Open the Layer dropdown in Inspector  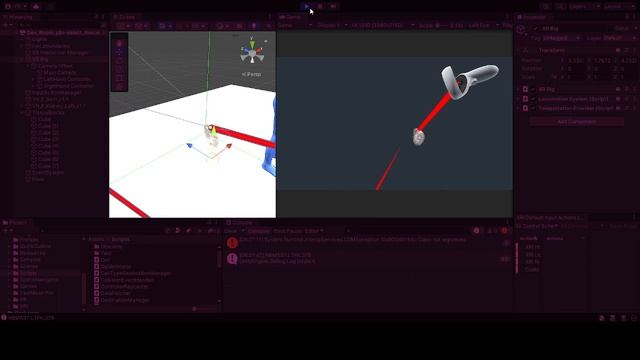pyautogui.click(x=619, y=38)
